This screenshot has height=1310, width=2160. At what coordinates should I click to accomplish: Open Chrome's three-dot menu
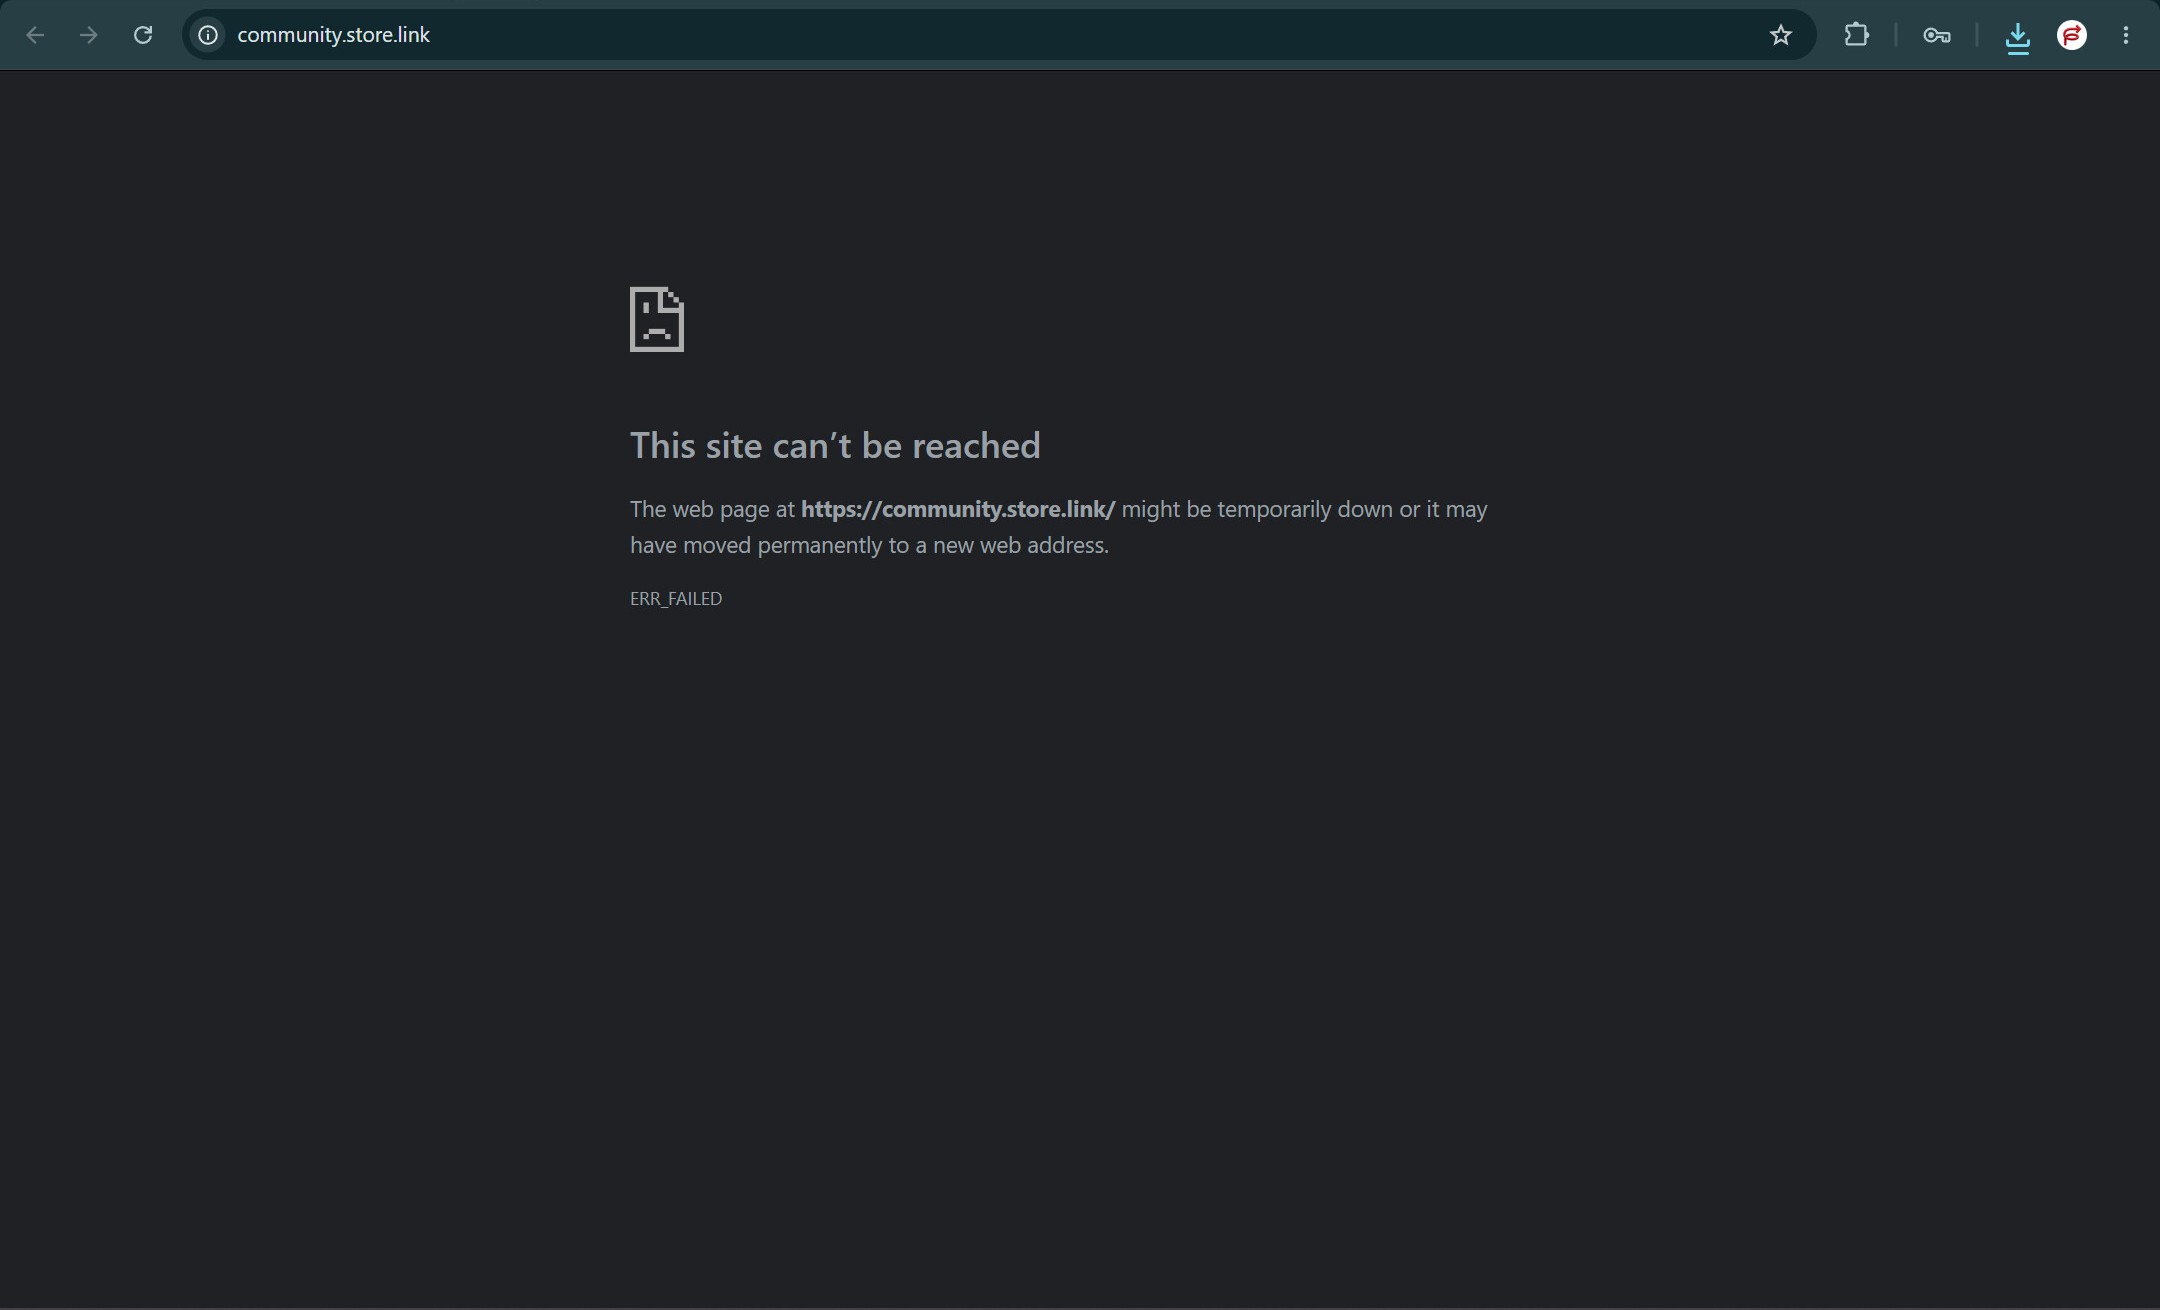(x=2126, y=35)
